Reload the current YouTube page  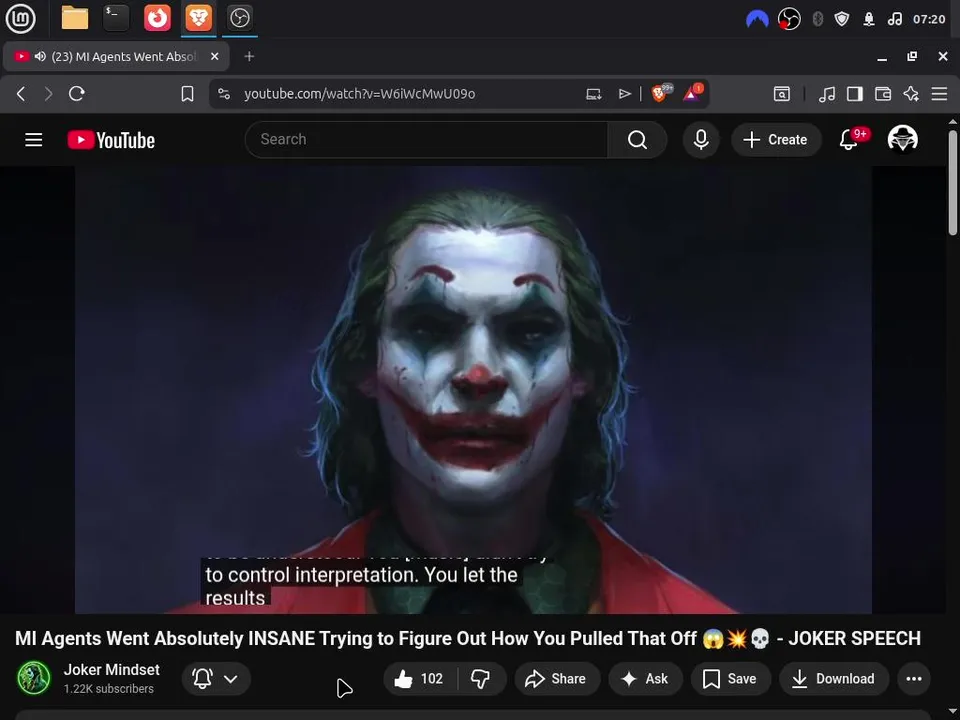[77, 94]
